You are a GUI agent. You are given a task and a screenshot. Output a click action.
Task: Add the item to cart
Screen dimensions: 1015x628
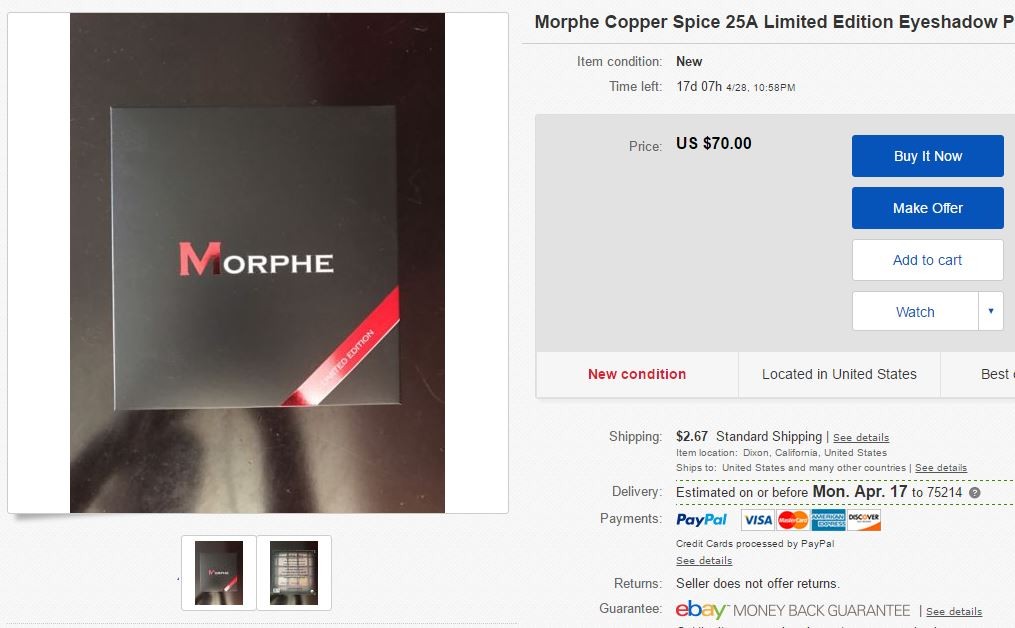[x=928, y=260]
